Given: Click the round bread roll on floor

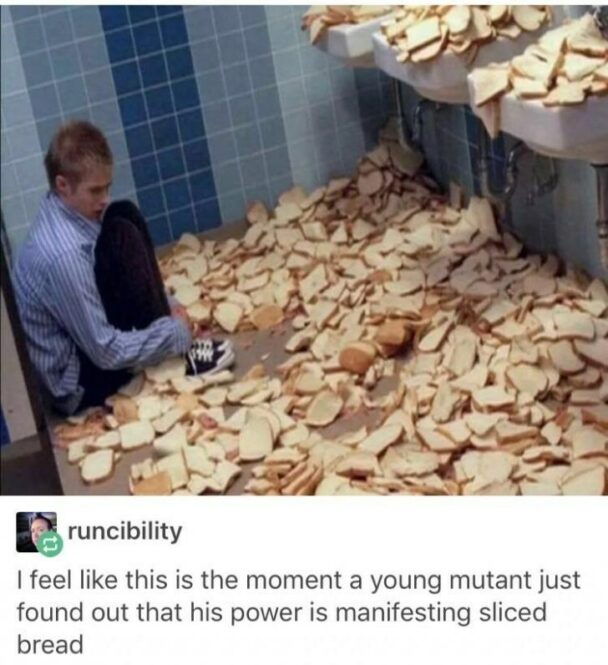Looking at the screenshot, I should [359, 357].
